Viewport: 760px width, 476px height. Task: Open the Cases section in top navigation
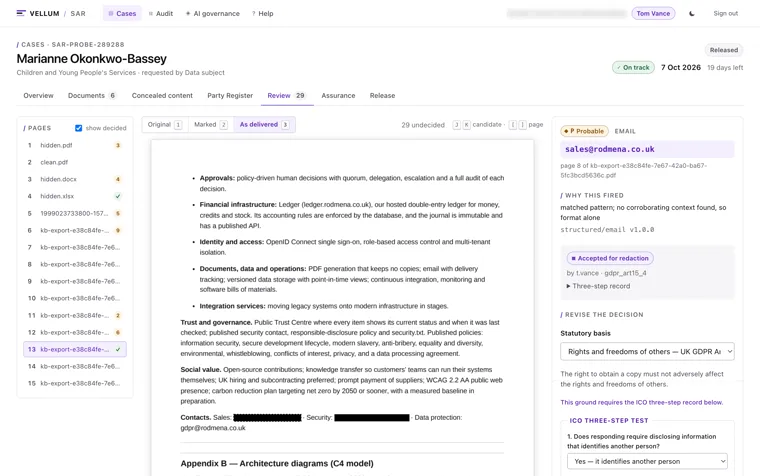[x=122, y=14]
